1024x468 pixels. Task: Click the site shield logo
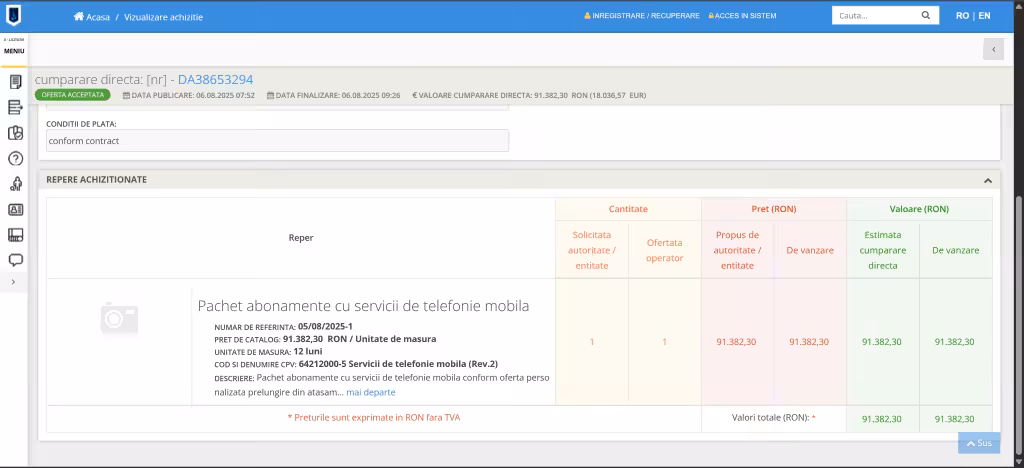tap(13, 15)
